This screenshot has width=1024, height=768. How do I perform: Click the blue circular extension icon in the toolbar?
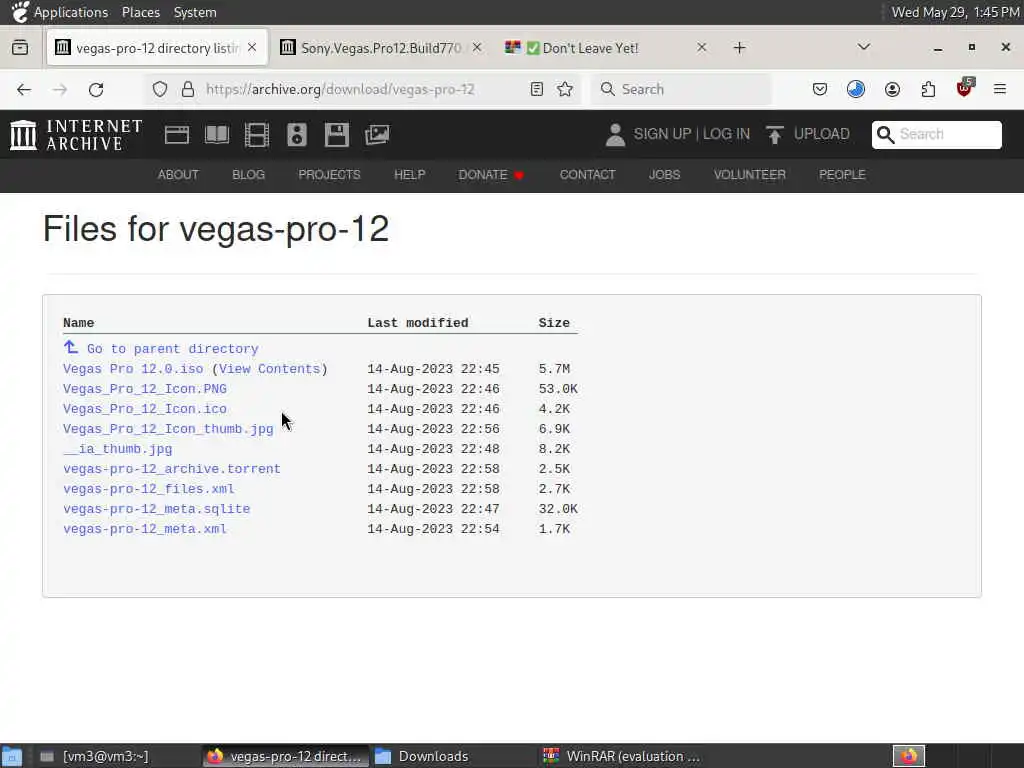856,89
